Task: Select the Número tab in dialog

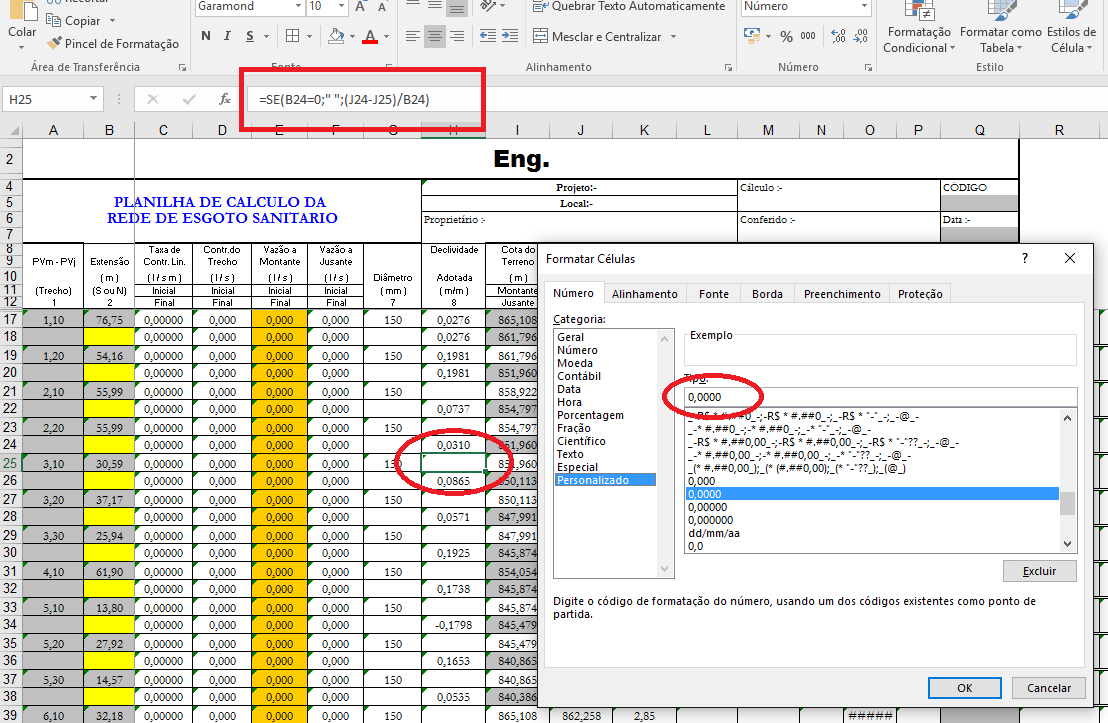Action: tap(573, 293)
